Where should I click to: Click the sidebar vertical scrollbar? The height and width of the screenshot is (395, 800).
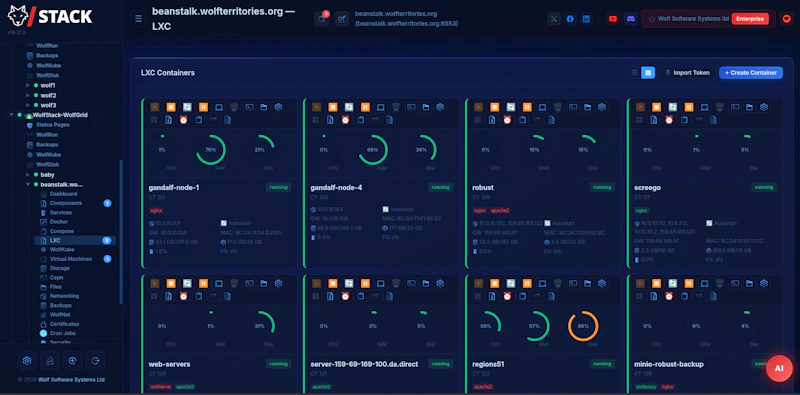pos(121,232)
